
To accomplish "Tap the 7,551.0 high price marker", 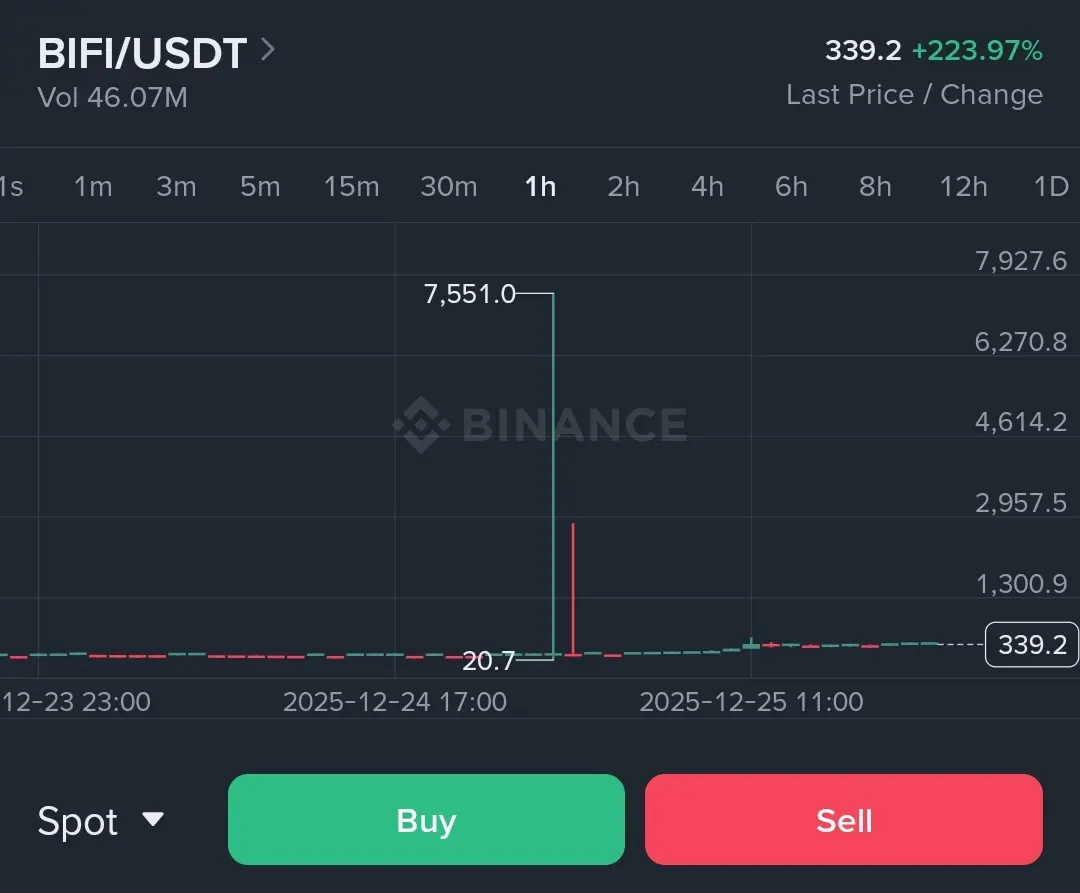I will pyautogui.click(x=469, y=294).
